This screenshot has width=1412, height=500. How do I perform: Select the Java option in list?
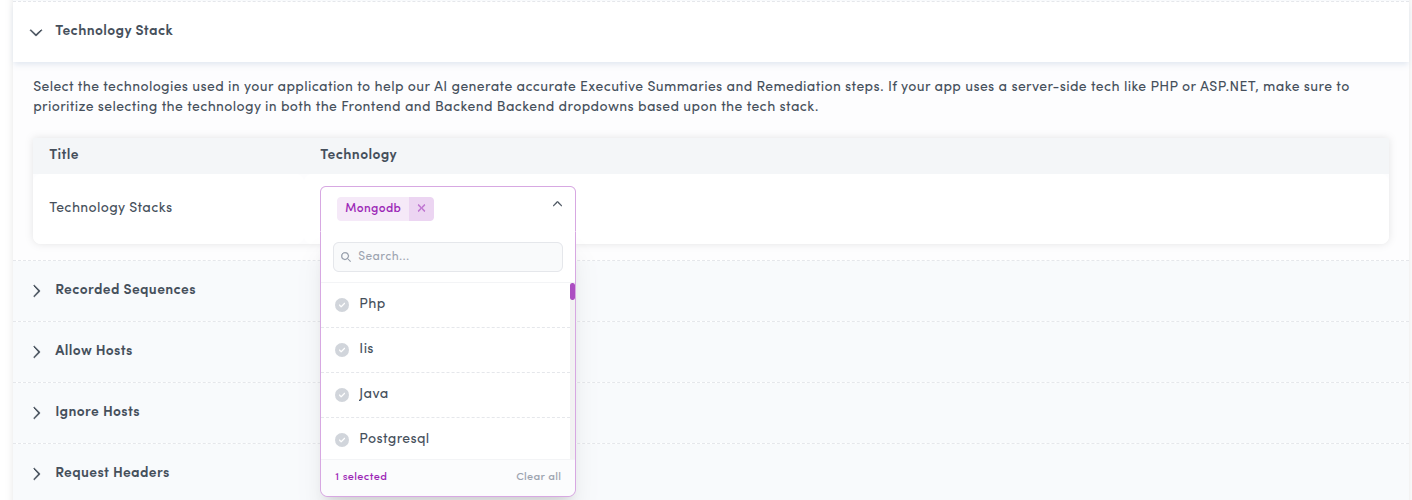[x=445, y=394]
